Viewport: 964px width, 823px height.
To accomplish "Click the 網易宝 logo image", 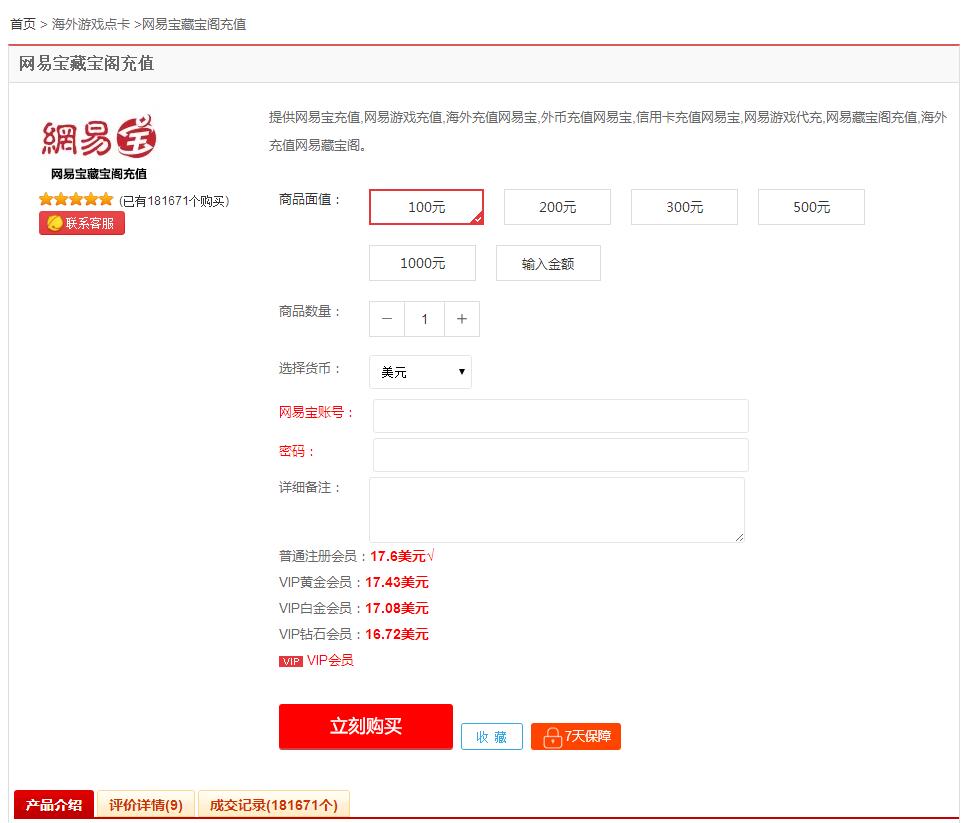I will pyautogui.click(x=99, y=140).
